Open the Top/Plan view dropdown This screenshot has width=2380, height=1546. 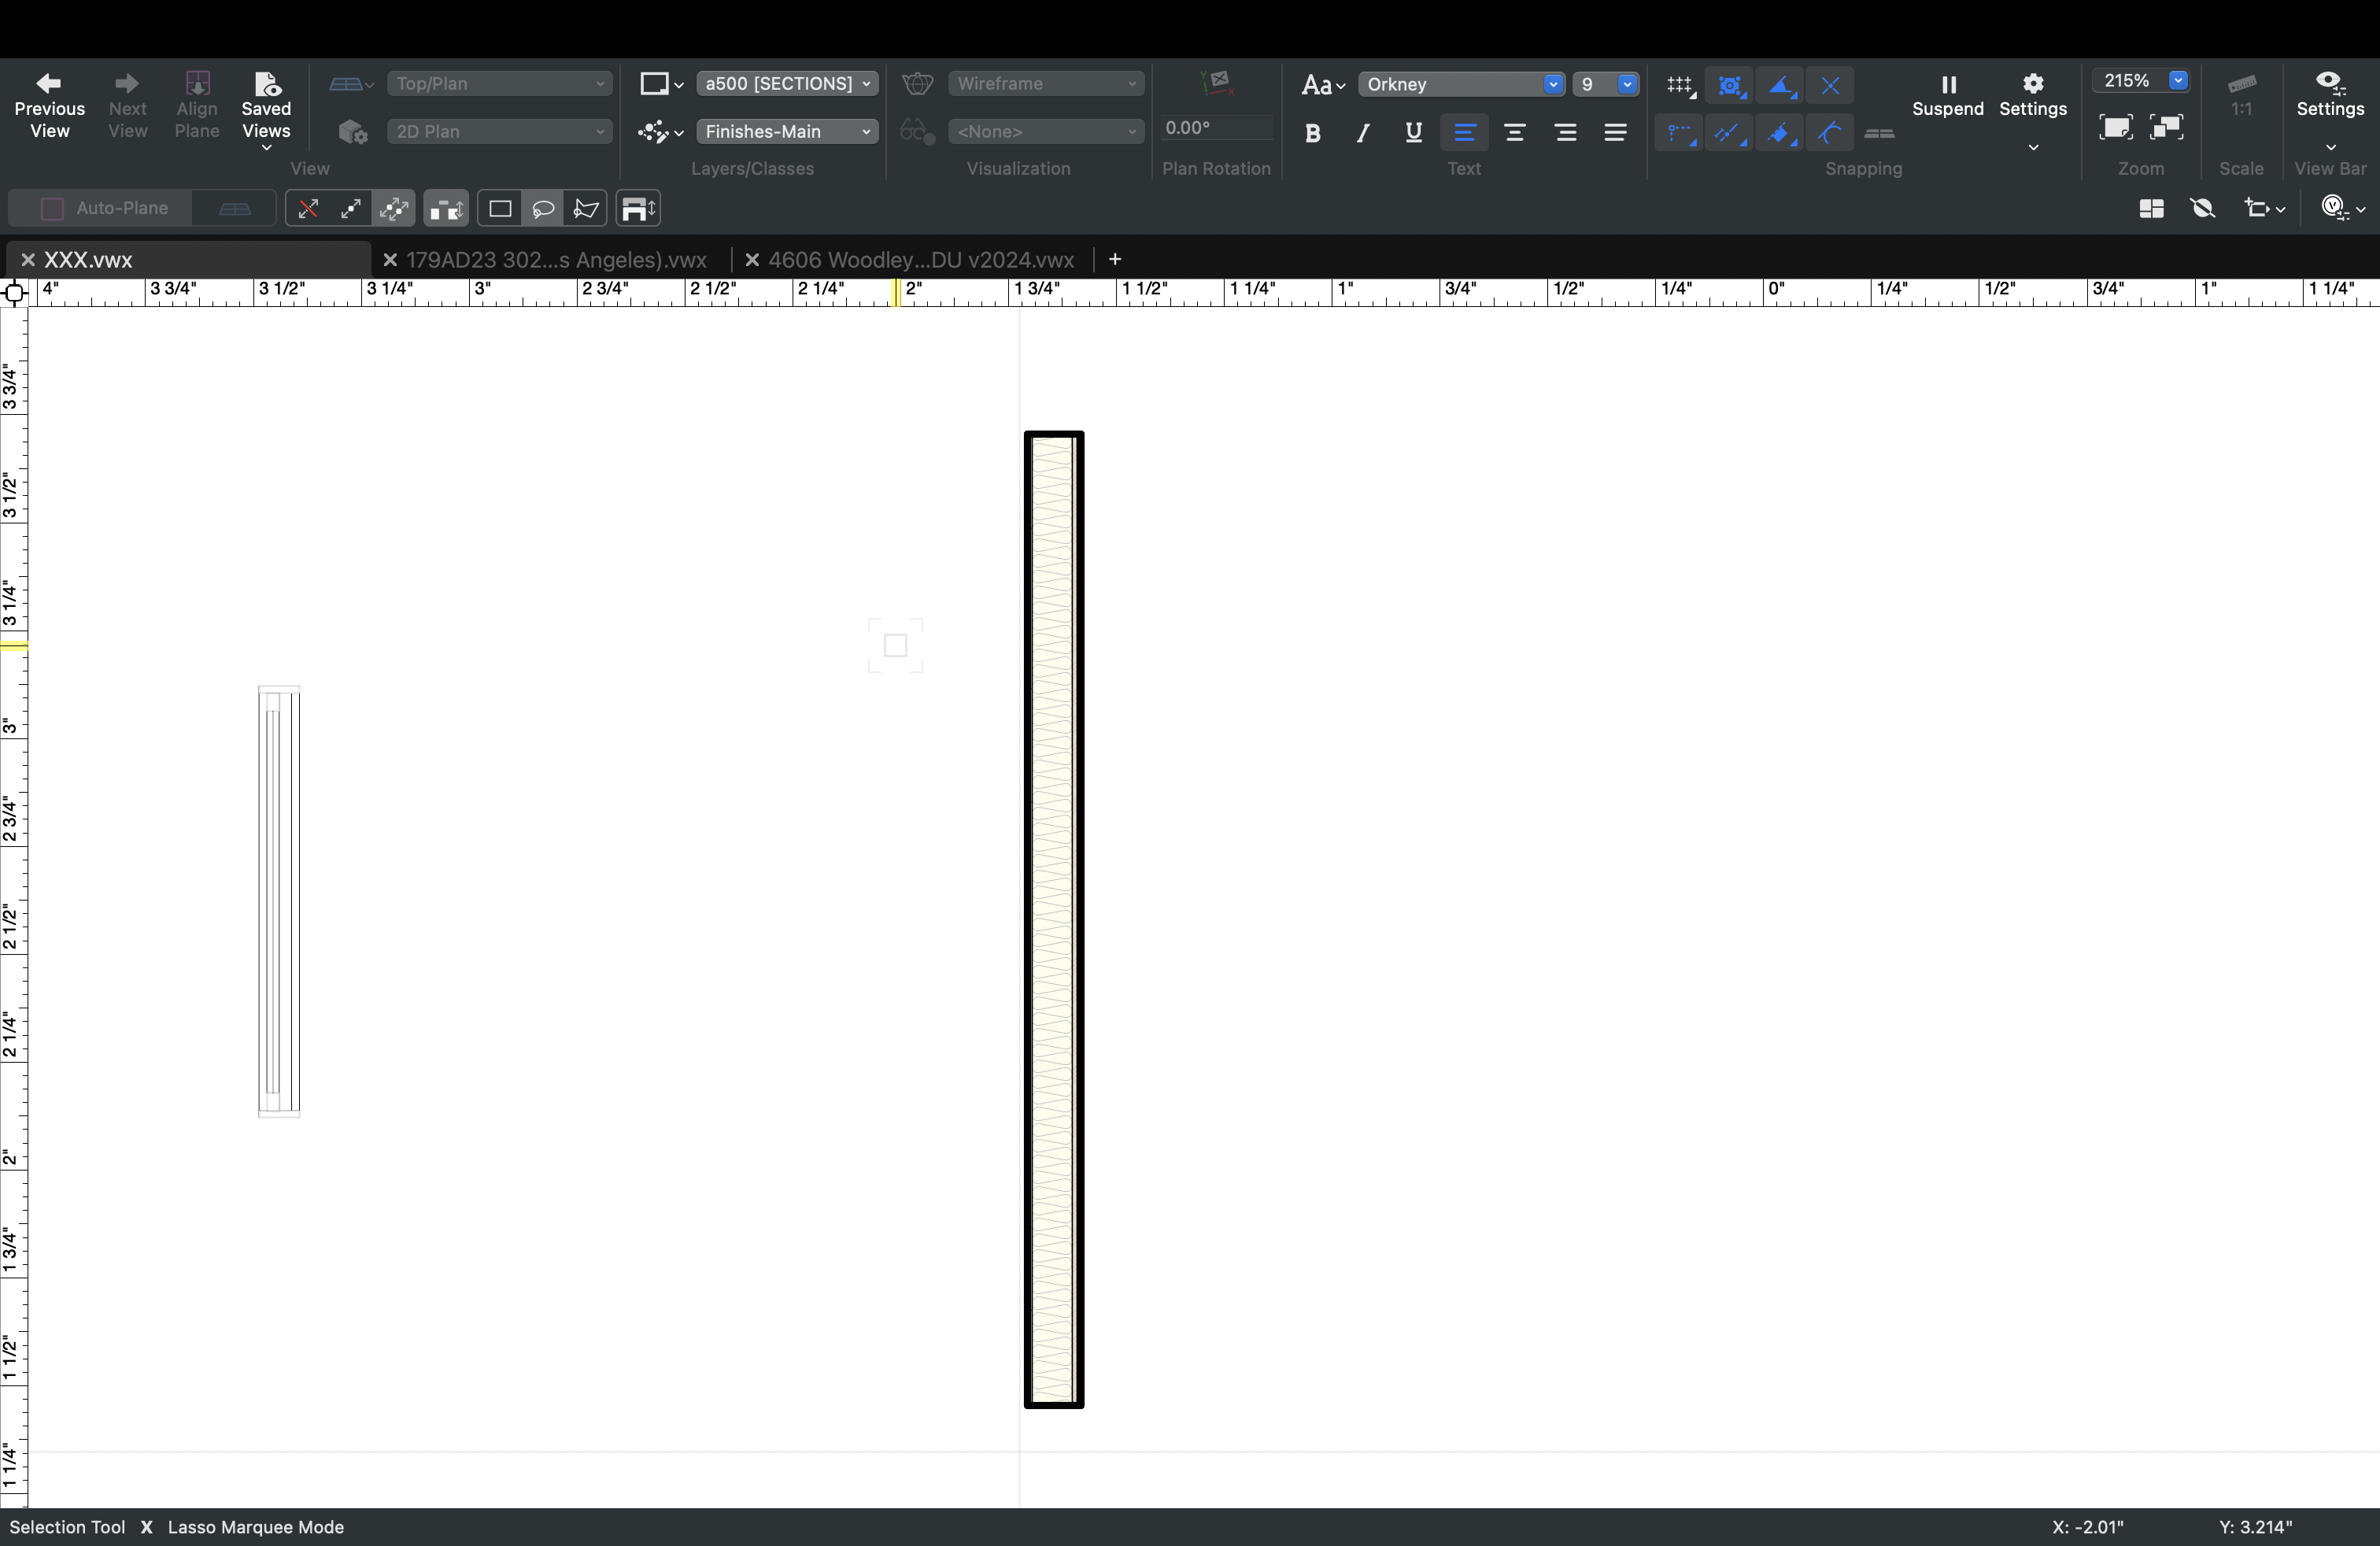point(499,83)
